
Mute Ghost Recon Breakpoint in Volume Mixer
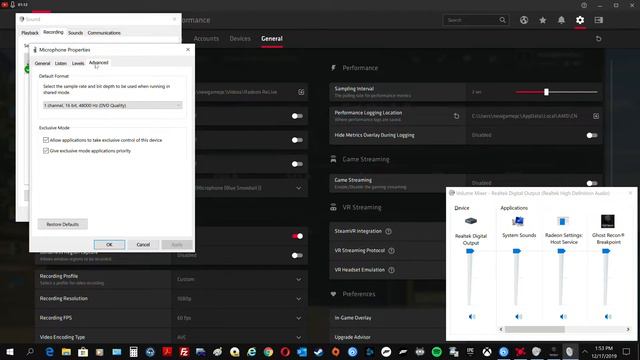tap(608, 316)
